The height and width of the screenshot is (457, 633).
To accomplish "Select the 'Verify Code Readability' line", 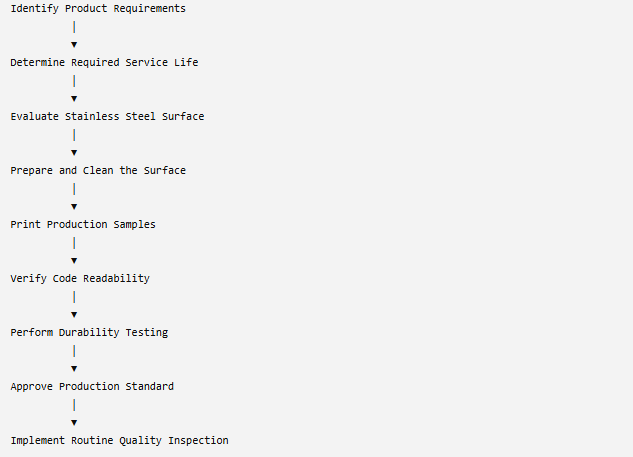I will point(80,279).
